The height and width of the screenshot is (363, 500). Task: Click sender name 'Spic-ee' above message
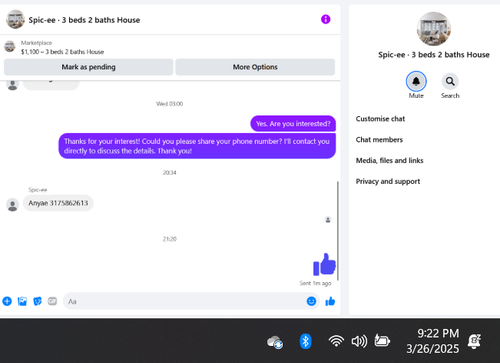tap(38, 190)
